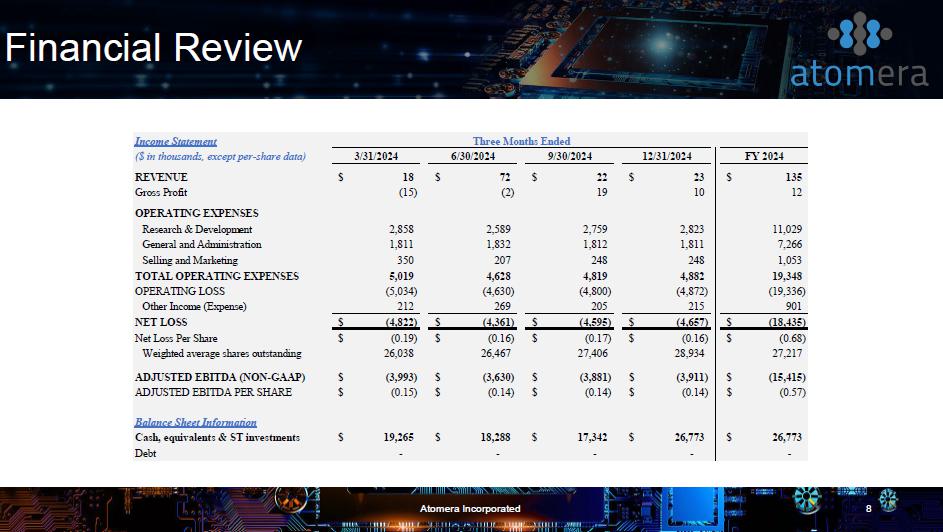
Task: Click the Financial Review slide title
Action: pos(154,48)
